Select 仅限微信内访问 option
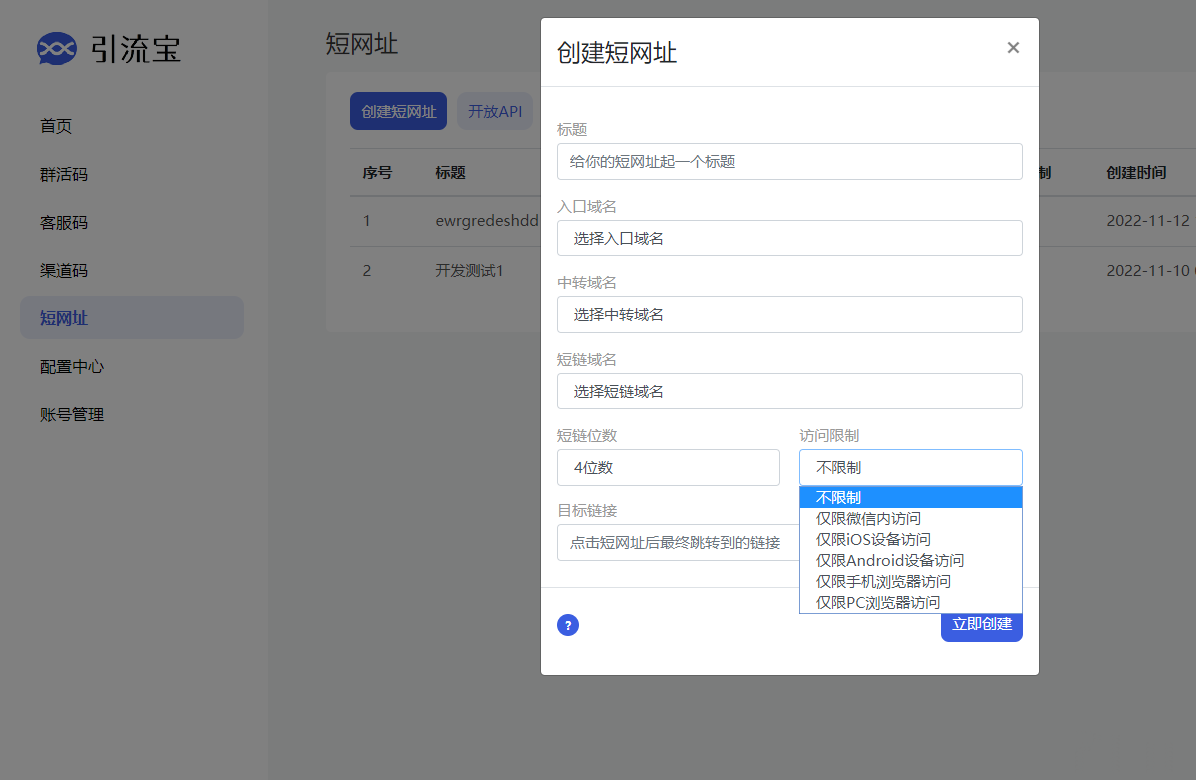This screenshot has height=780, width=1196. (x=868, y=518)
